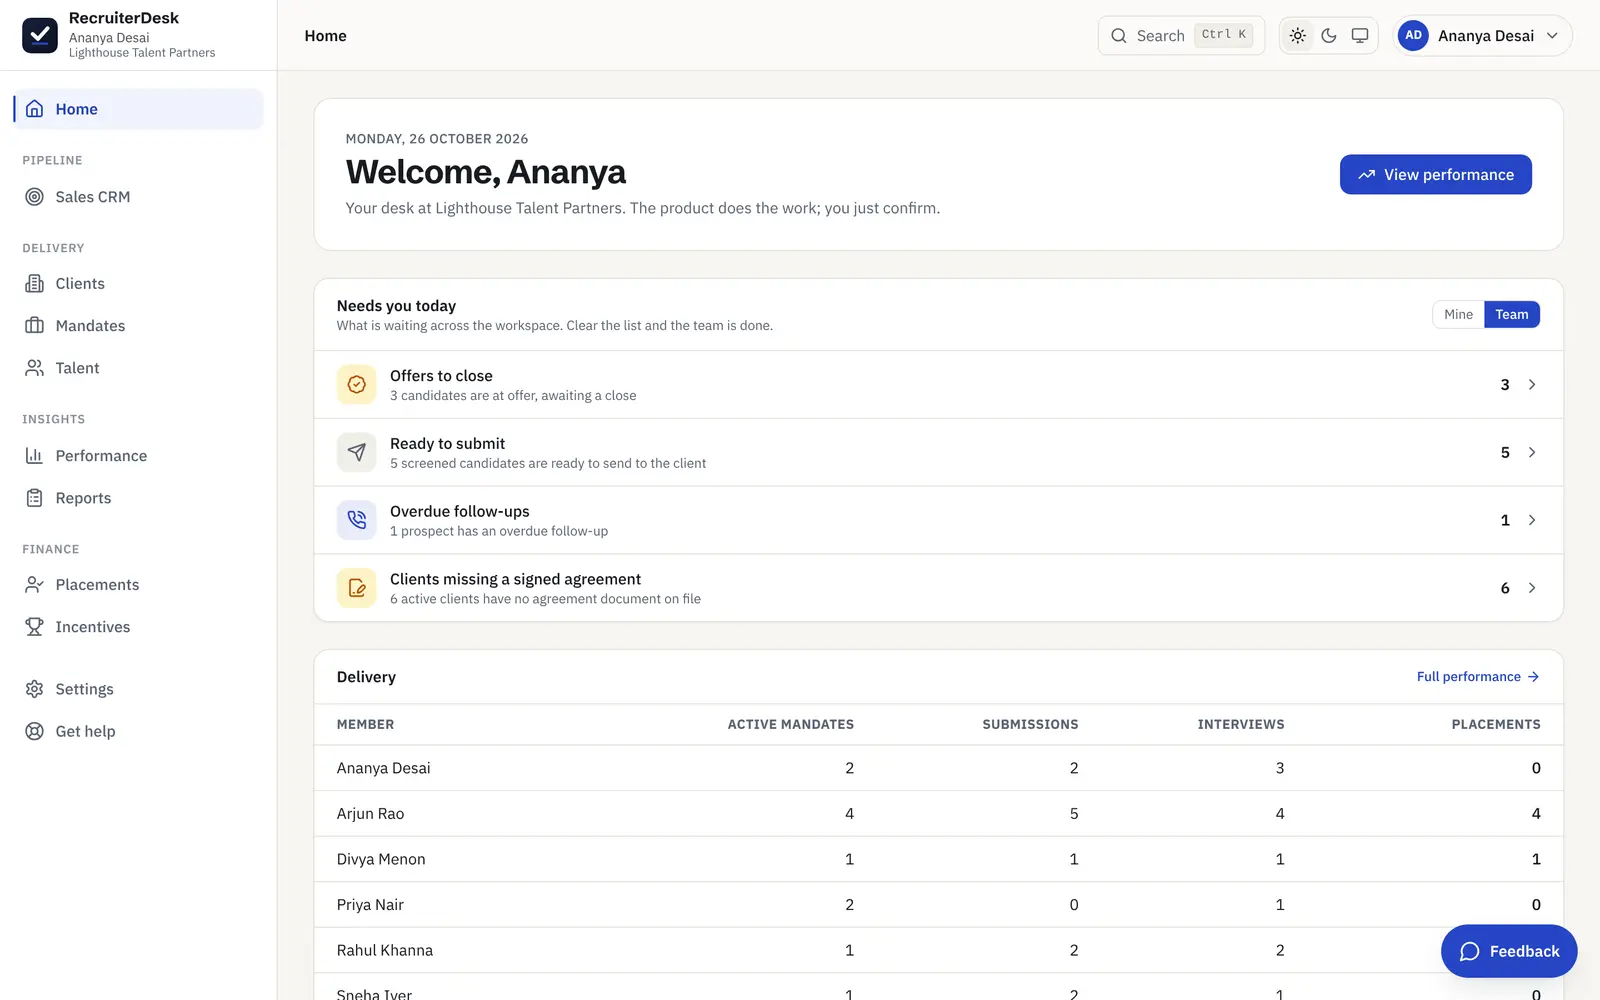This screenshot has height=1000, width=1600.
Task: Click the Settings gear icon
Action: (x=35, y=689)
